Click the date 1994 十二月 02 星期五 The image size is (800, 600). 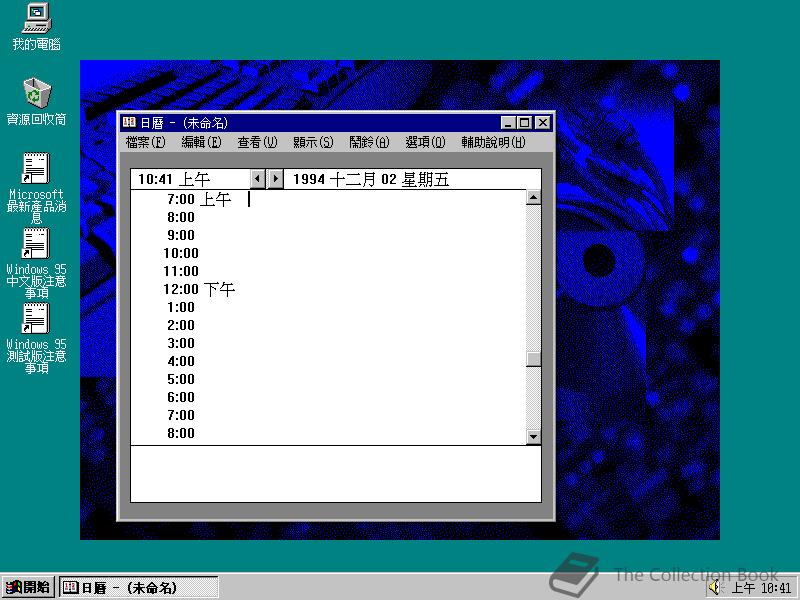[x=371, y=179]
